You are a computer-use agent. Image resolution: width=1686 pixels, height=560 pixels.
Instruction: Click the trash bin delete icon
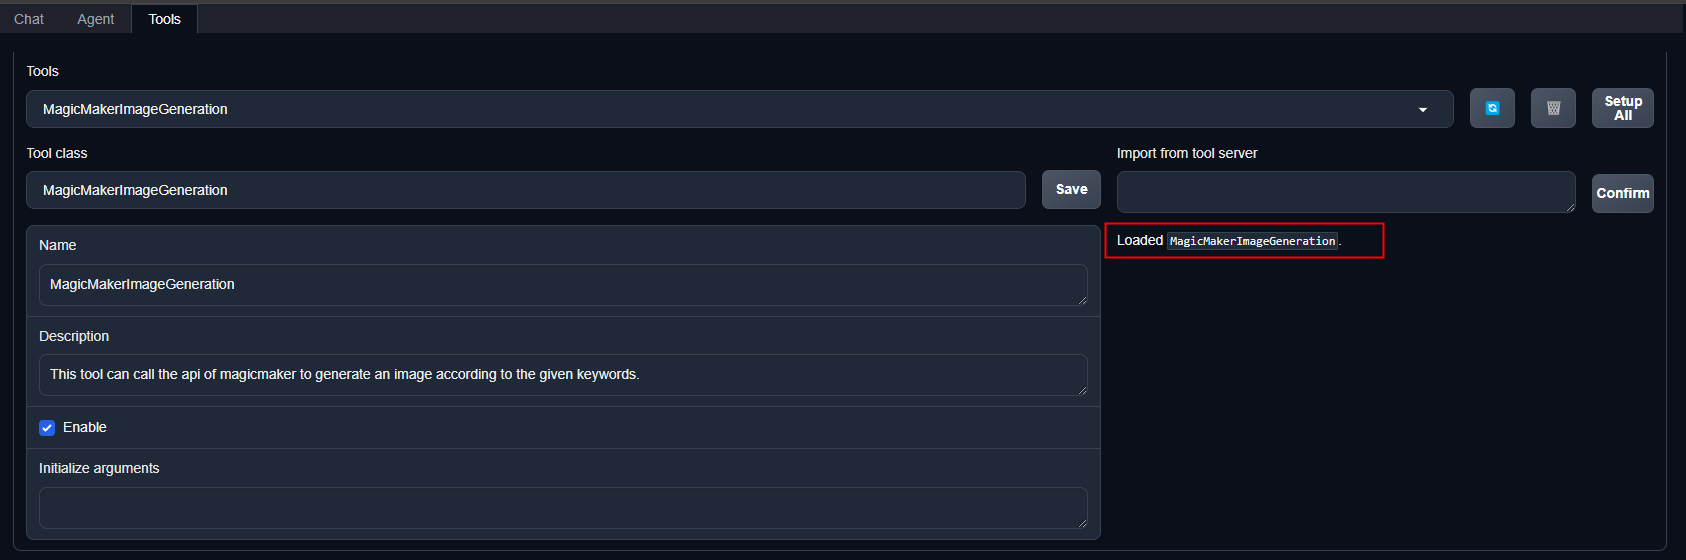point(1553,108)
